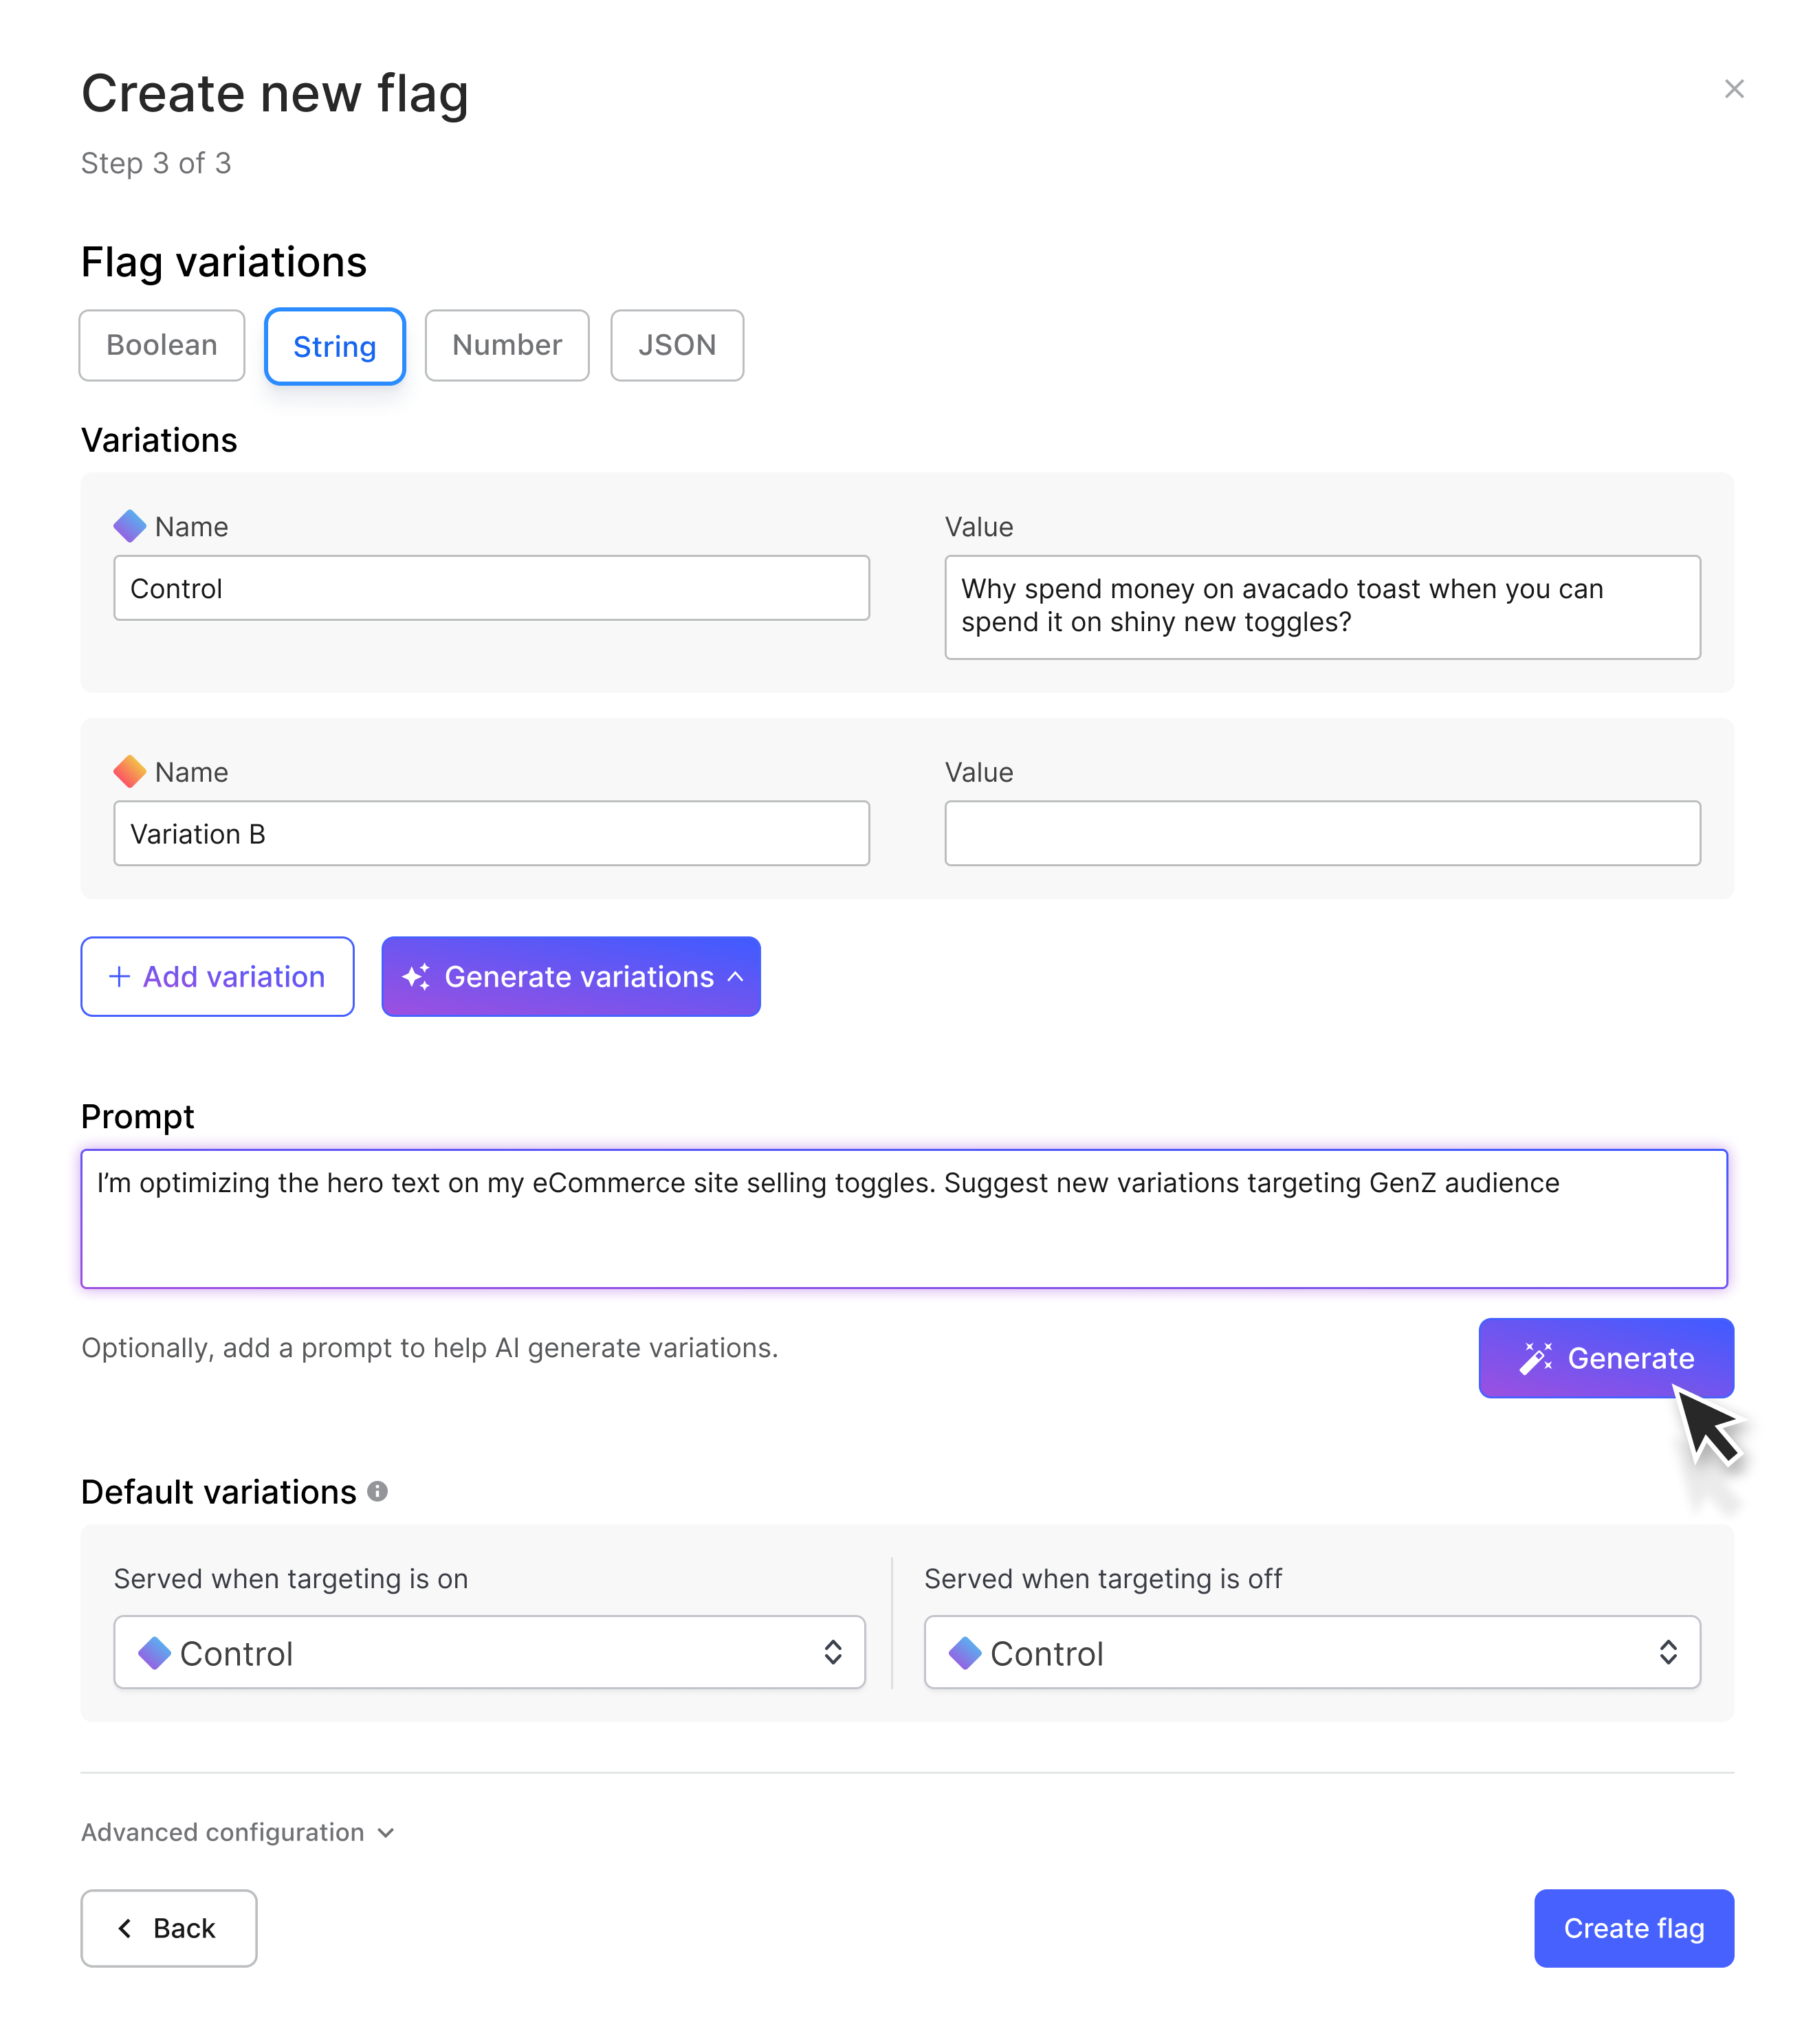This screenshot has height=2044, width=1813.
Task: Open the 'Served when targeting is off' dropdown
Action: pos(1312,1652)
